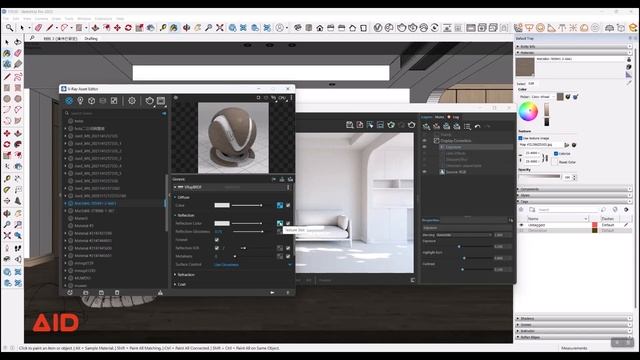
Task: Click the Opacity slider in Materials tray
Action: (x=540, y=177)
